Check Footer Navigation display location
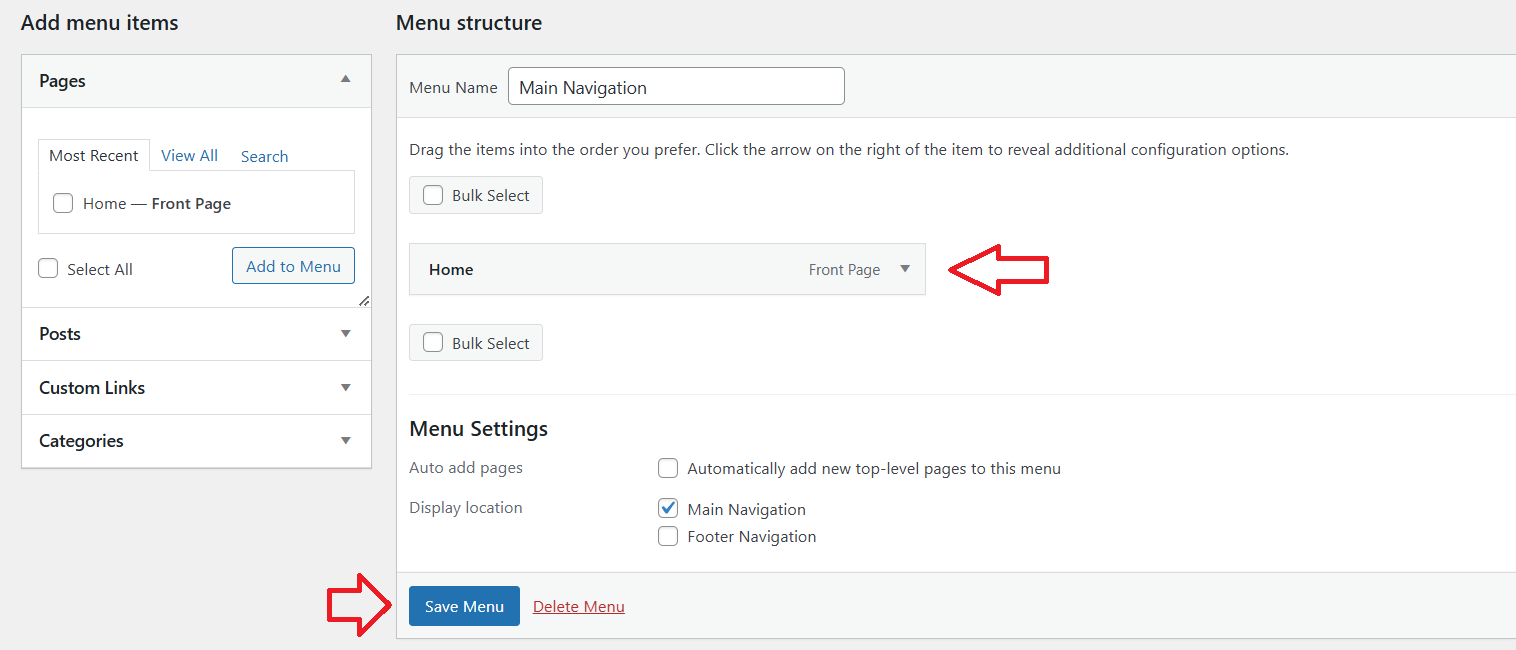The height and width of the screenshot is (650, 1516). coord(668,537)
